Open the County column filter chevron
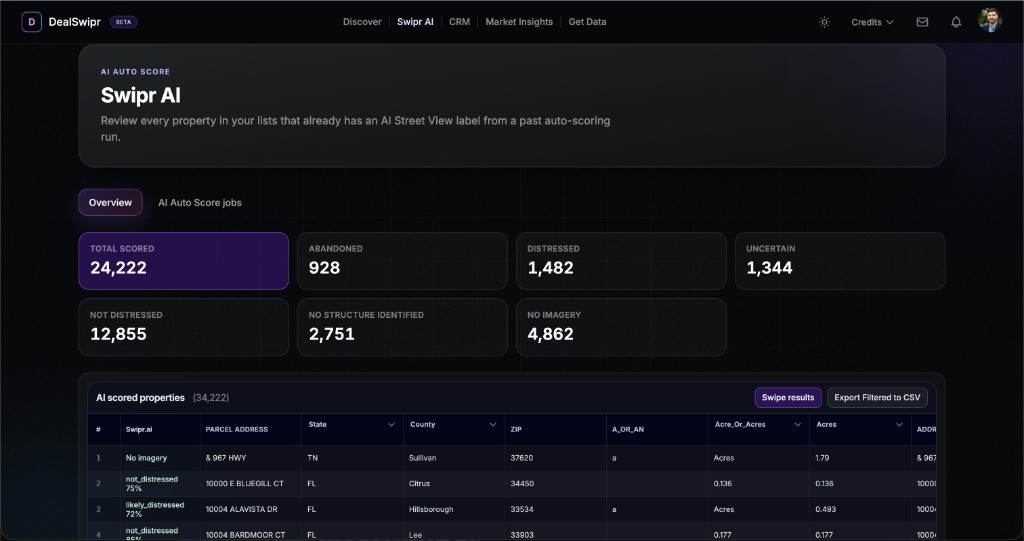The height and width of the screenshot is (541, 1024). tap(492, 425)
